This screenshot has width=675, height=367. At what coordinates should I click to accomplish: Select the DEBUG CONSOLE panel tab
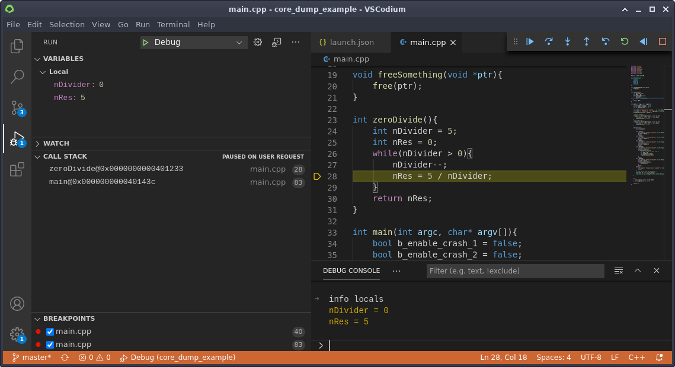pyautogui.click(x=351, y=271)
